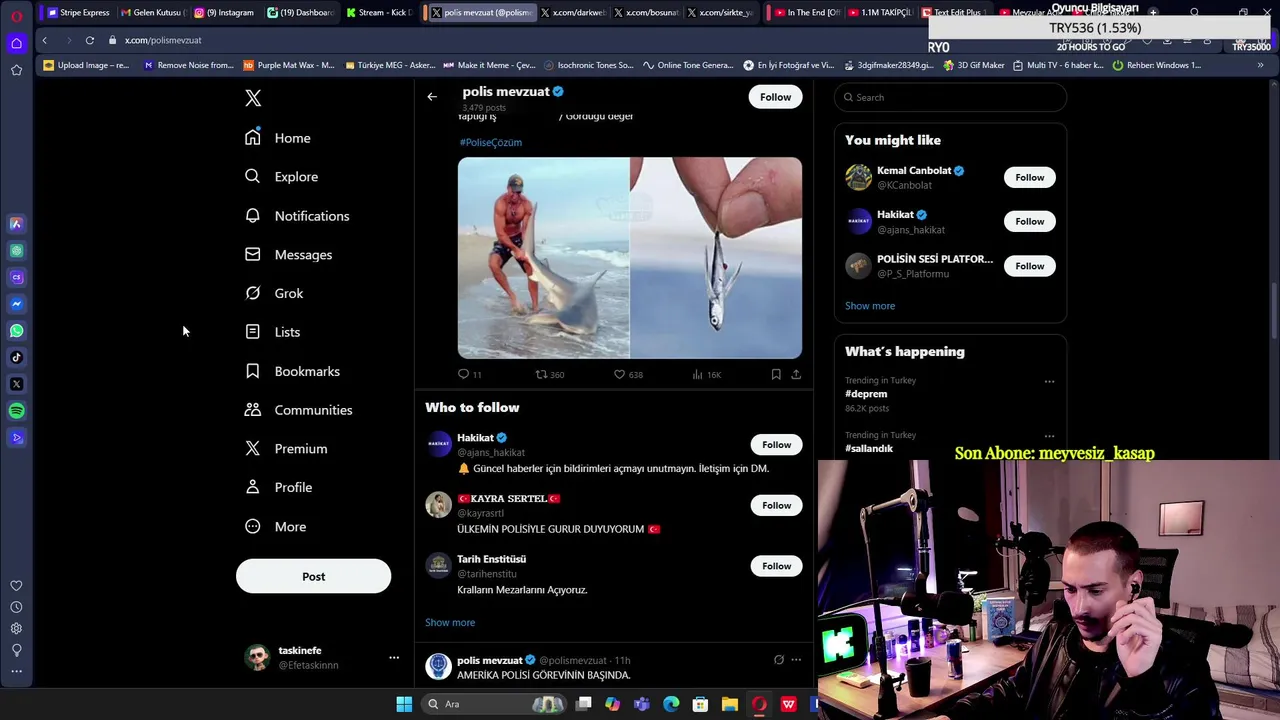Open account options next to taskinefe
This screenshot has width=1280, height=720.
(394, 657)
